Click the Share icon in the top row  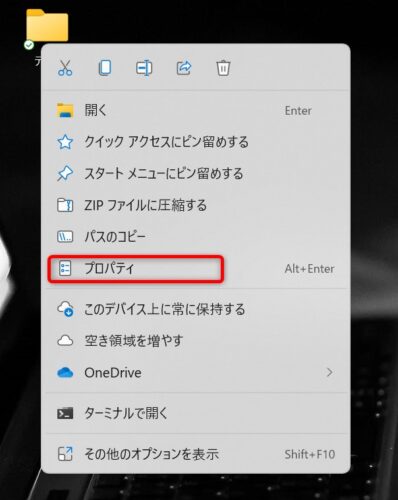click(x=184, y=68)
